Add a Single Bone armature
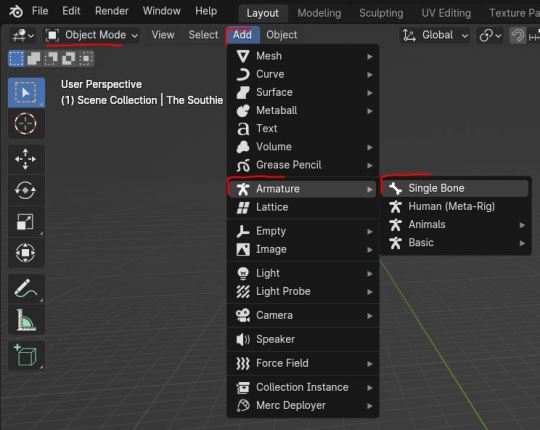The height and width of the screenshot is (430, 540). pos(455,188)
